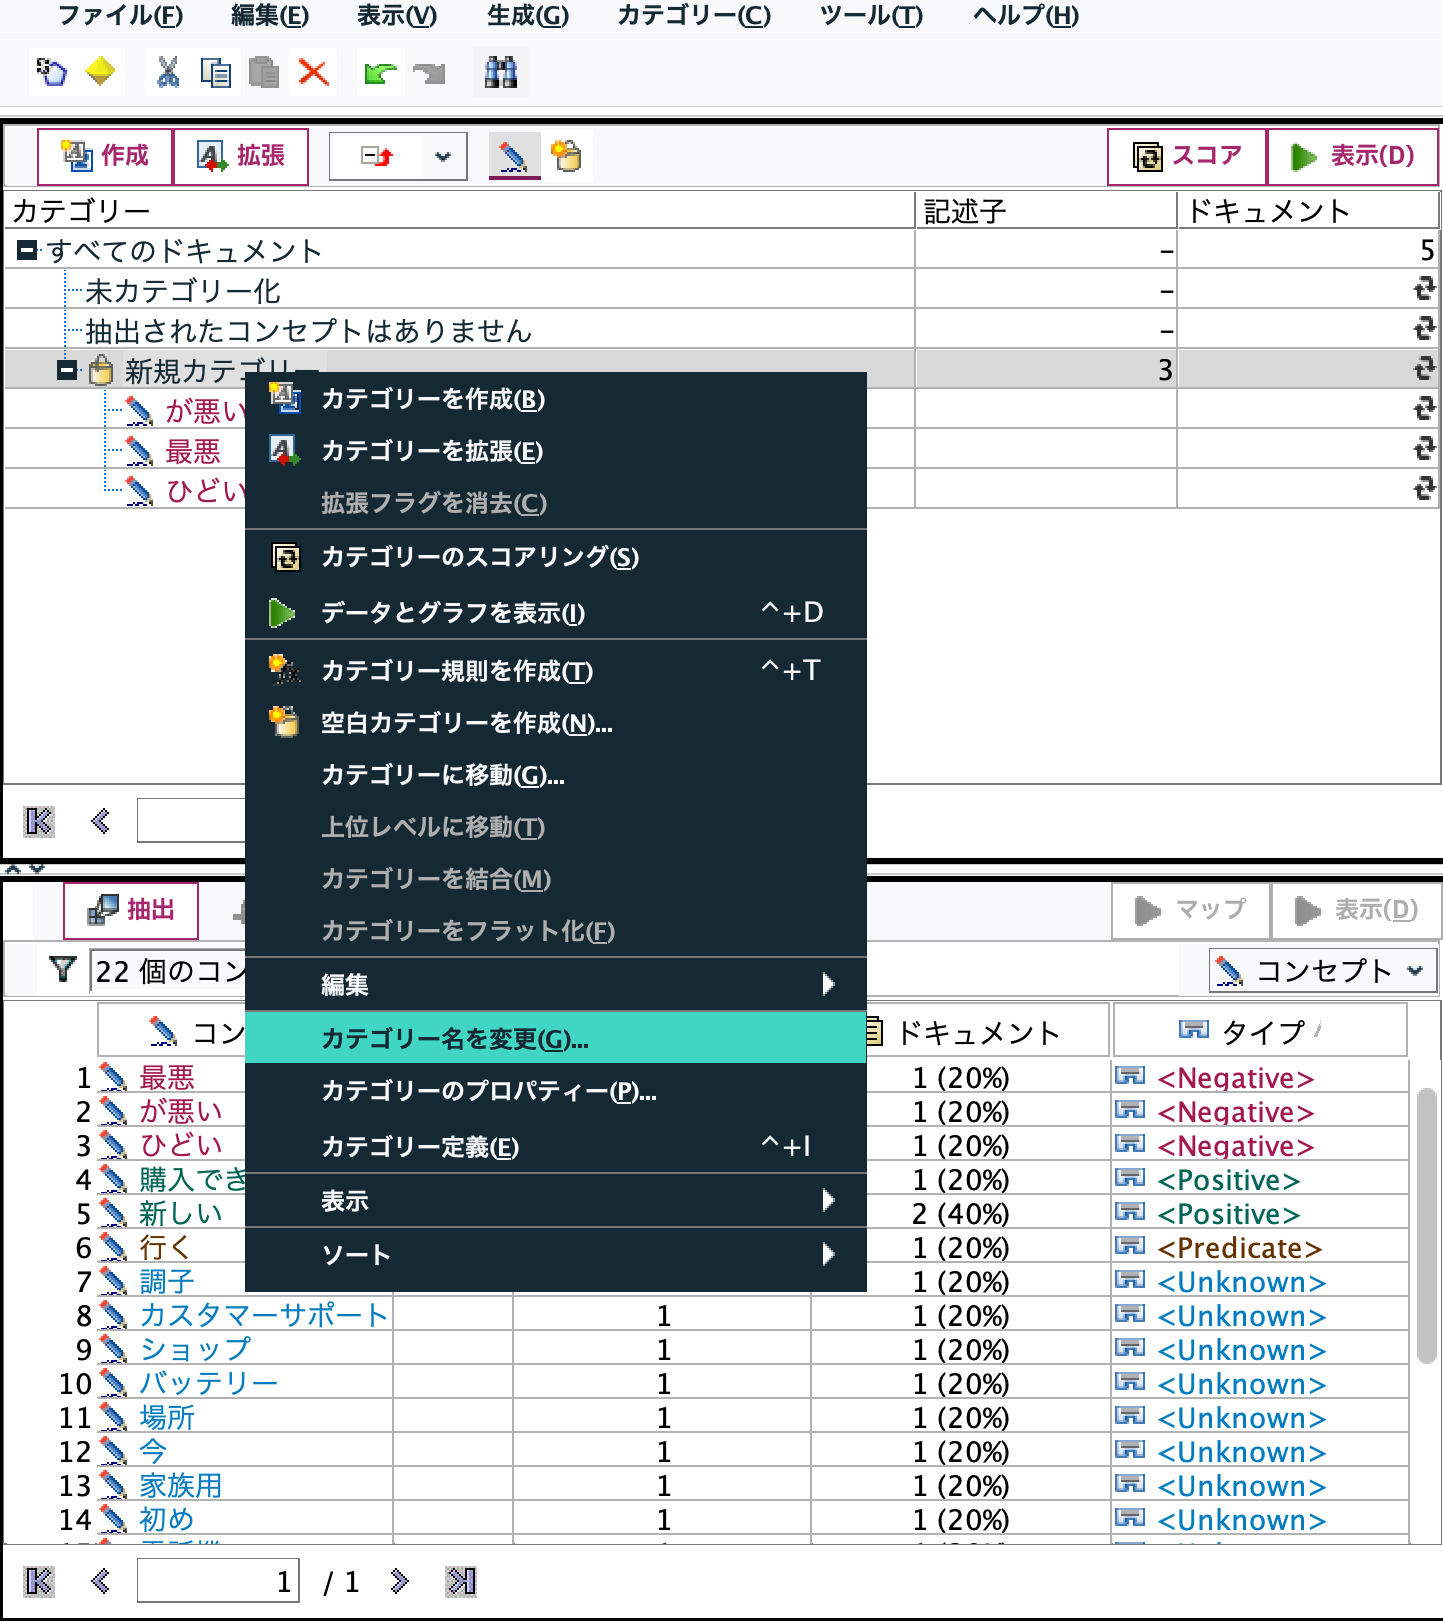Click first-page icon in category pane pager

click(39, 821)
